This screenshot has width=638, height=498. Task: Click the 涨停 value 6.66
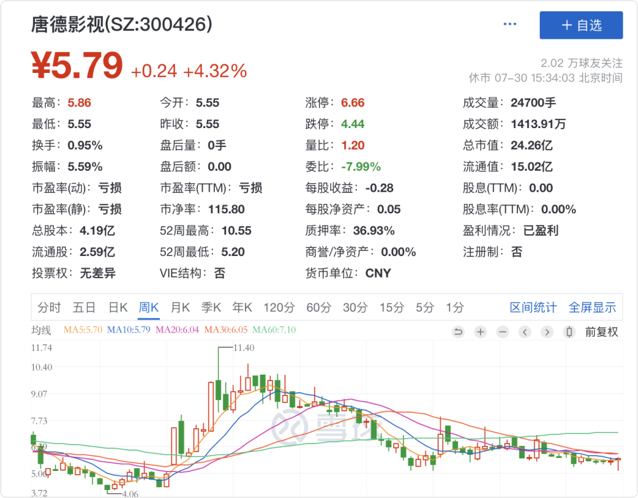point(353,103)
